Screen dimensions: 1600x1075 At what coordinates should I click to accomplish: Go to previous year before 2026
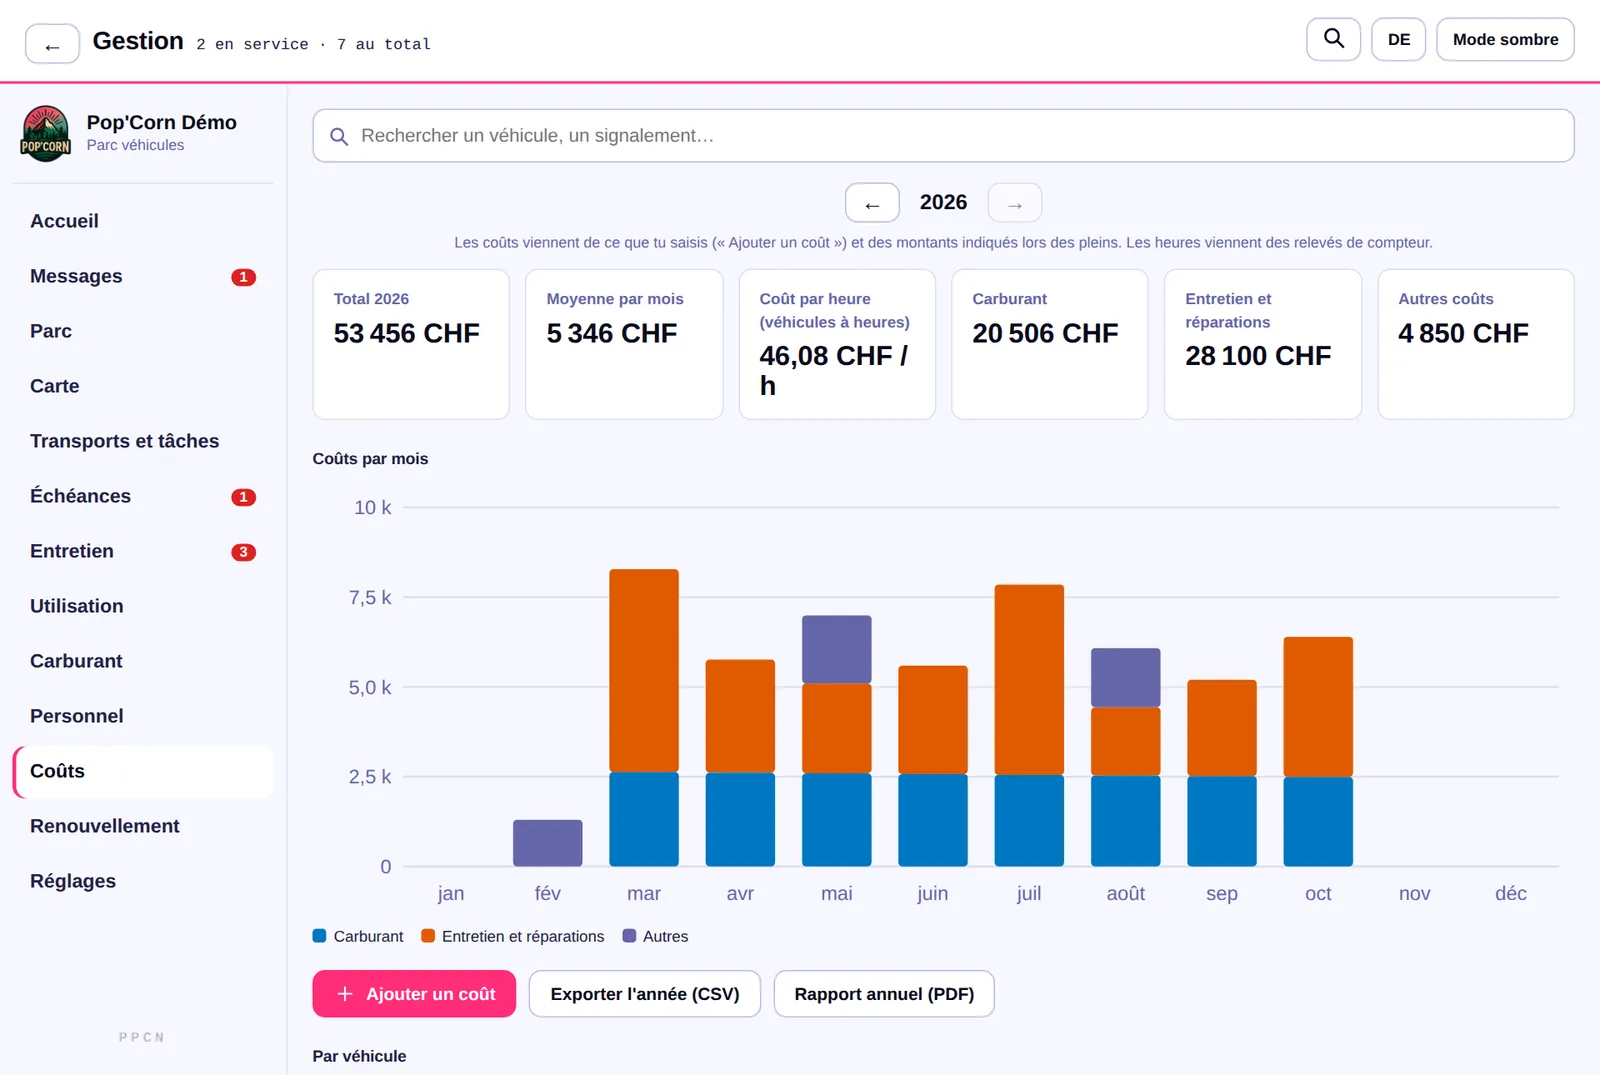click(x=872, y=203)
